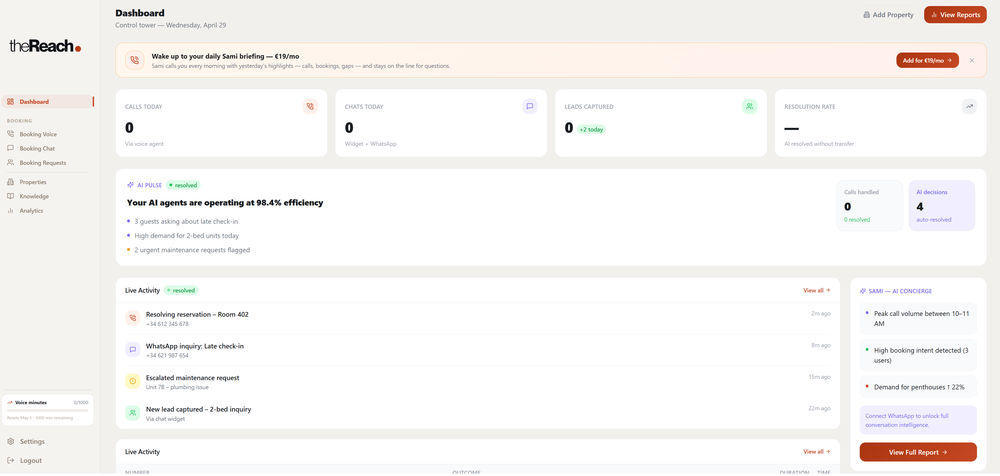This screenshot has height=476, width=1000.
Task: Click '2 urgent maintenance requests flagged'
Action: click(192, 250)
